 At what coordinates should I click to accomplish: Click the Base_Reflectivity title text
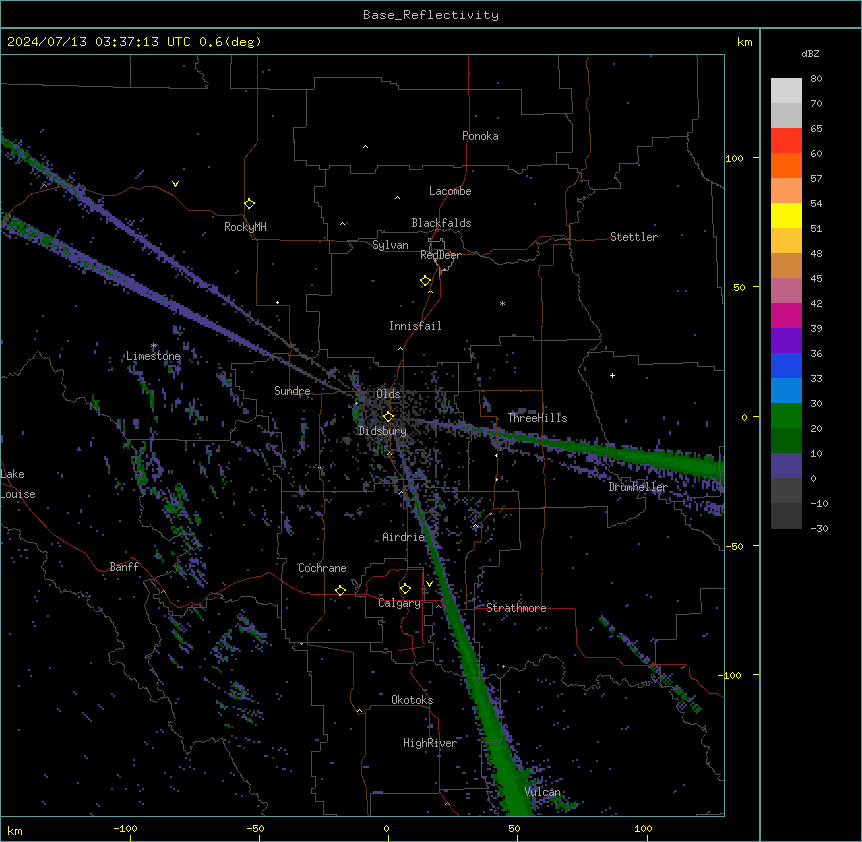[x=431, y=15]
